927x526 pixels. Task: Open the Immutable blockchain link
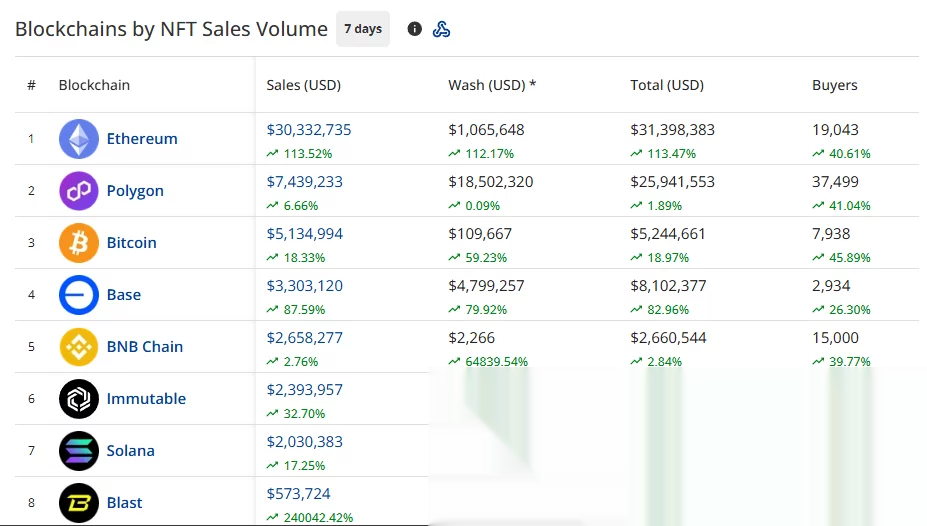[x=146, y=399]
